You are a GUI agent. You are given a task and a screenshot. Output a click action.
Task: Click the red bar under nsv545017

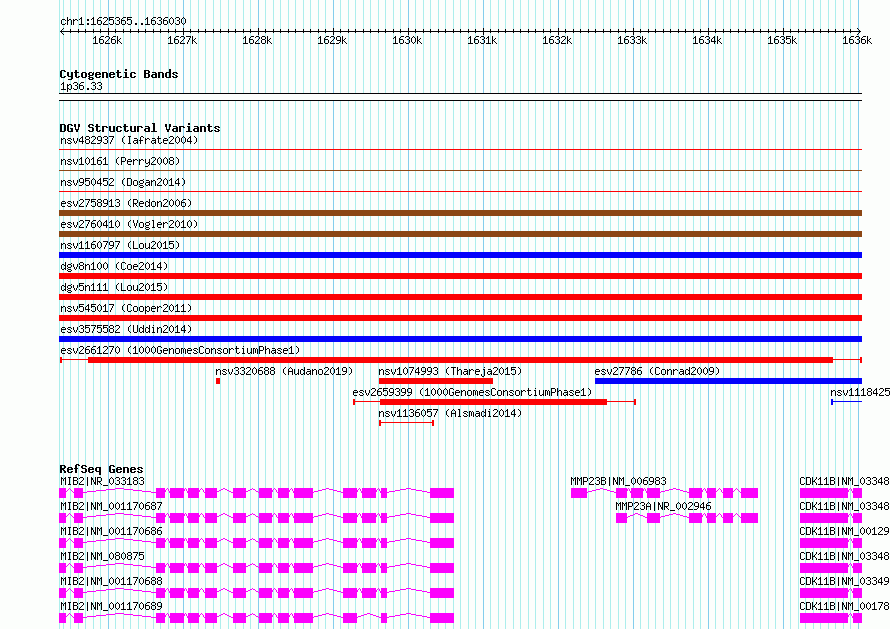pyautogui.click(x=460, y=318)
